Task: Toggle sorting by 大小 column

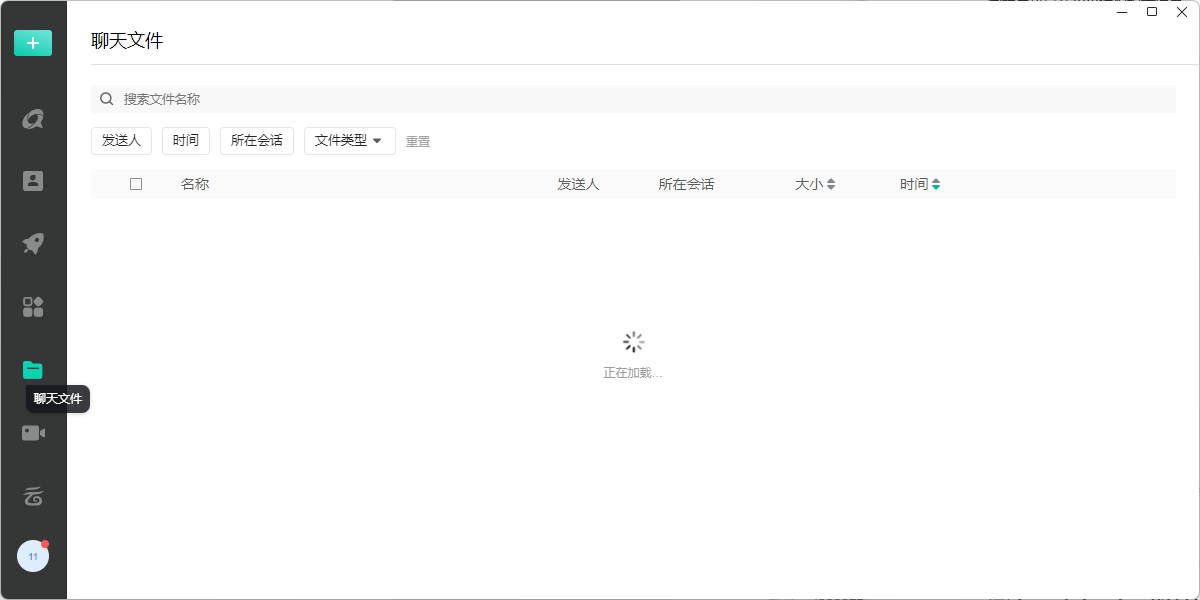Action: click(816, 184)
